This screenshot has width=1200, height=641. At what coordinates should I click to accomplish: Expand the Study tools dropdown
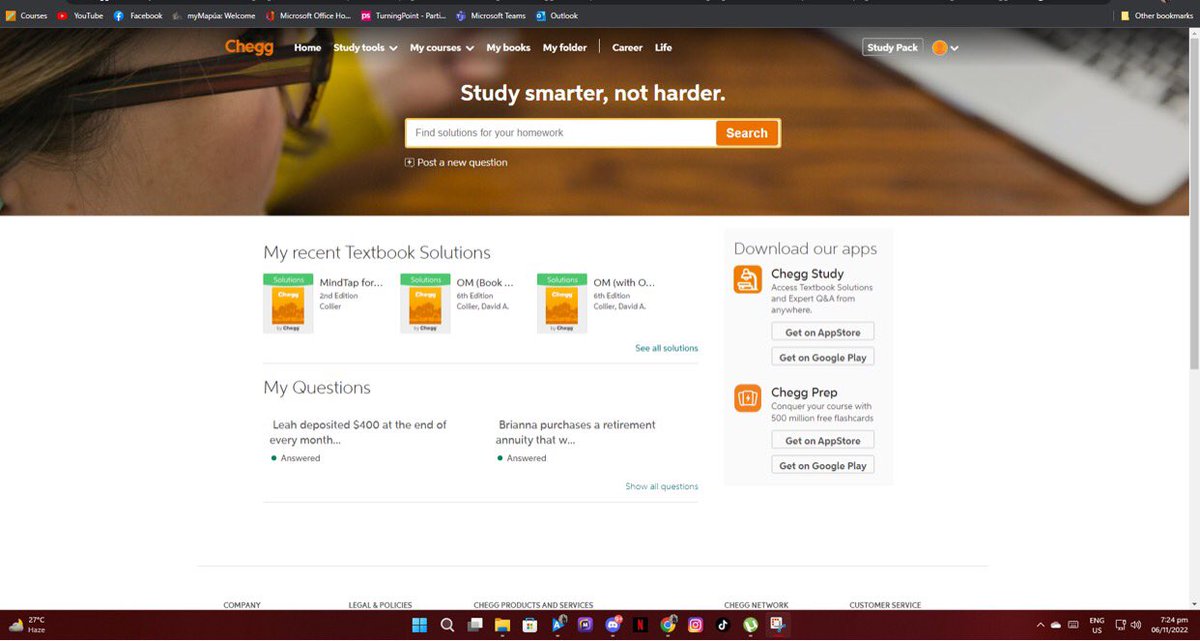tap(365, 48)
